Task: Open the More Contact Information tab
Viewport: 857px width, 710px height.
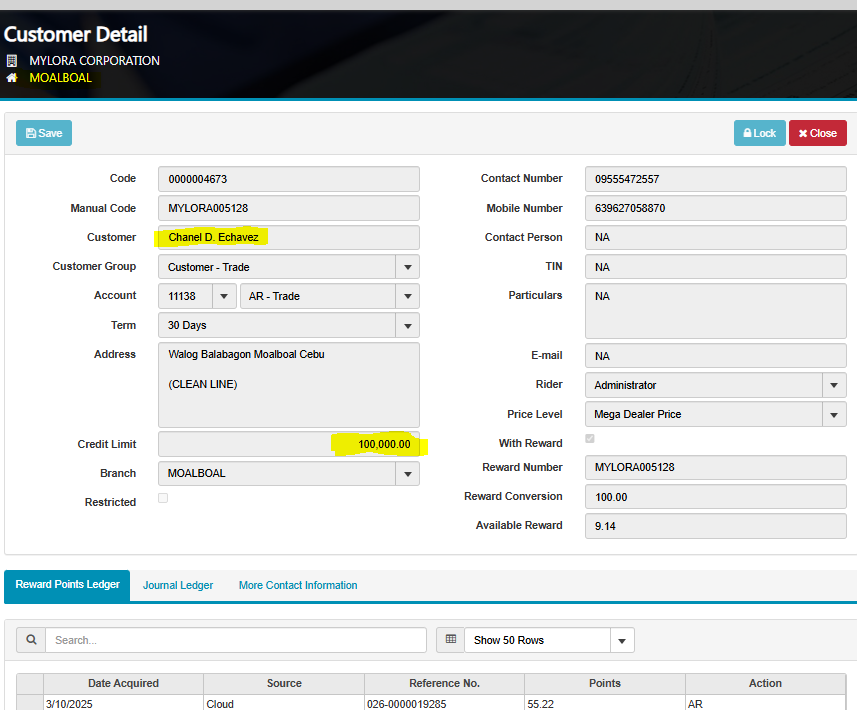Action: pyautogui.click(x=298, y=585)
